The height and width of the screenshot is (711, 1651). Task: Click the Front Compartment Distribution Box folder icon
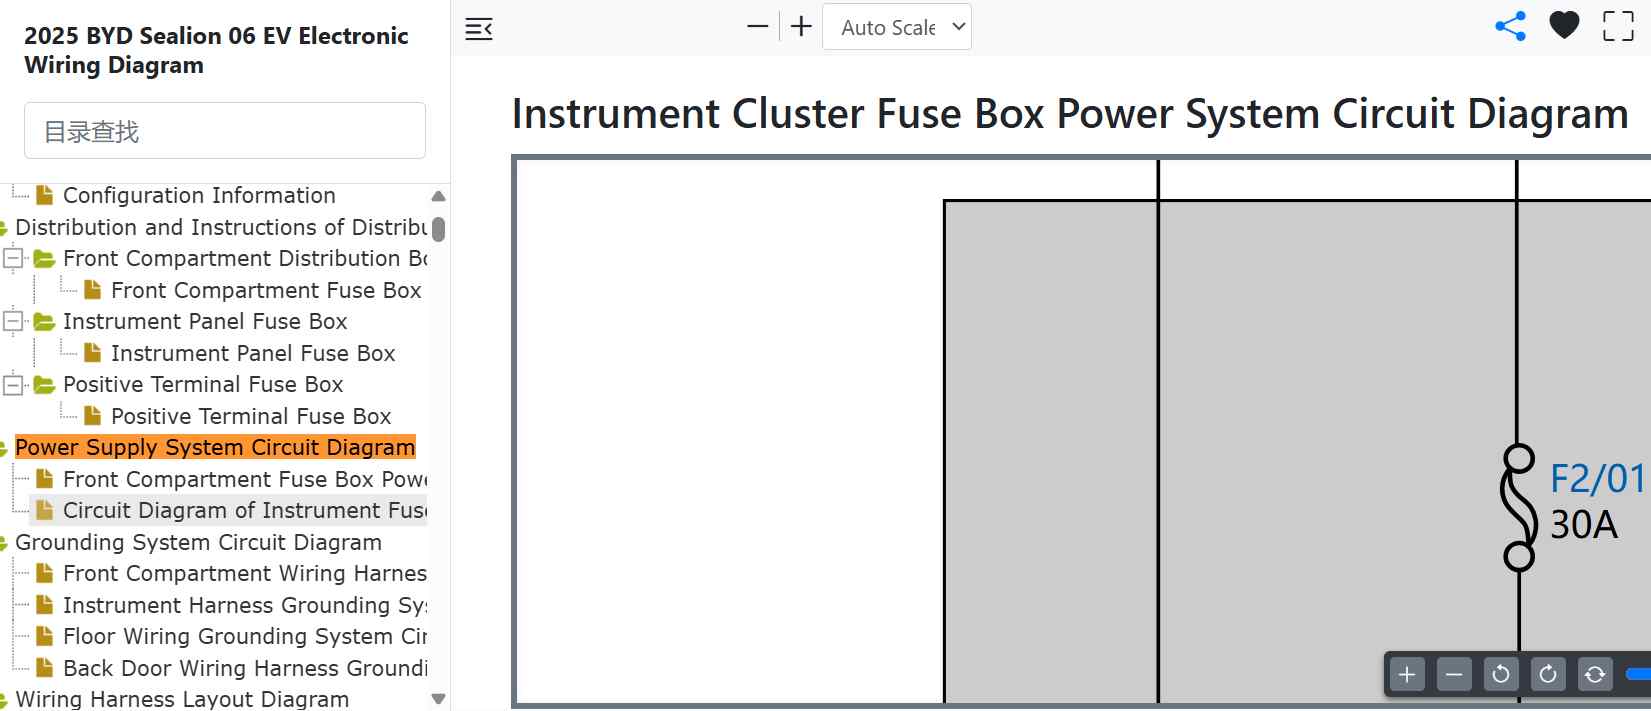(x=44, y=259)
